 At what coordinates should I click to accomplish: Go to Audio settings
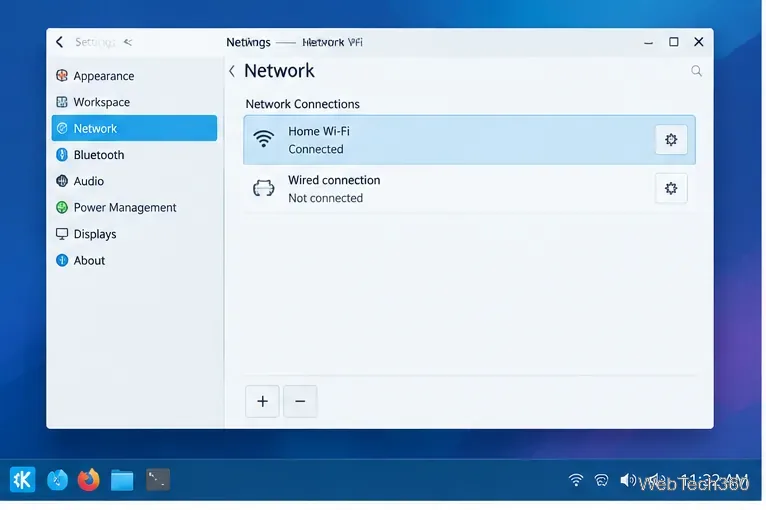(x=134, y=181)
